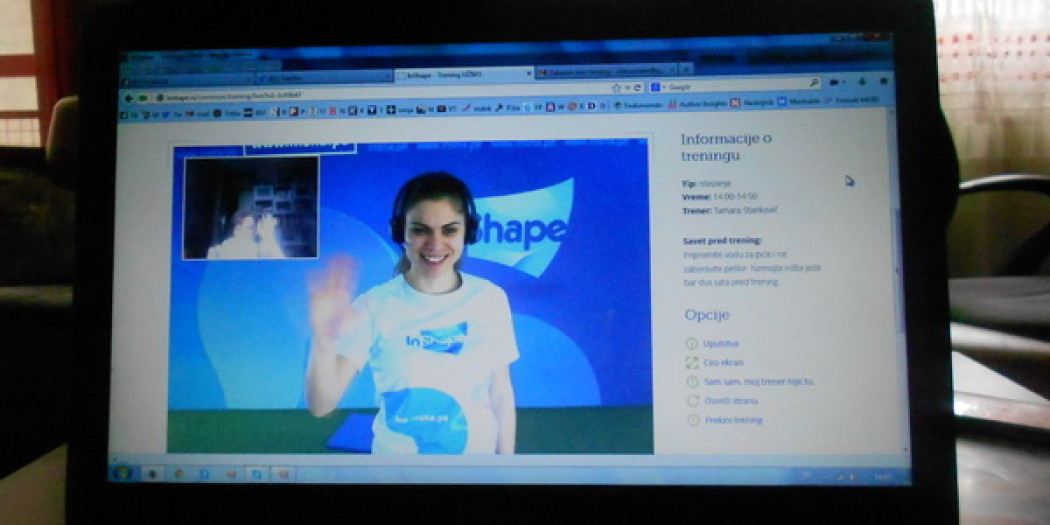Image resolution: width=1050 pixels, height=525 pixels.
Task: Click the browser home icon
Action: [x=883, y=81]
